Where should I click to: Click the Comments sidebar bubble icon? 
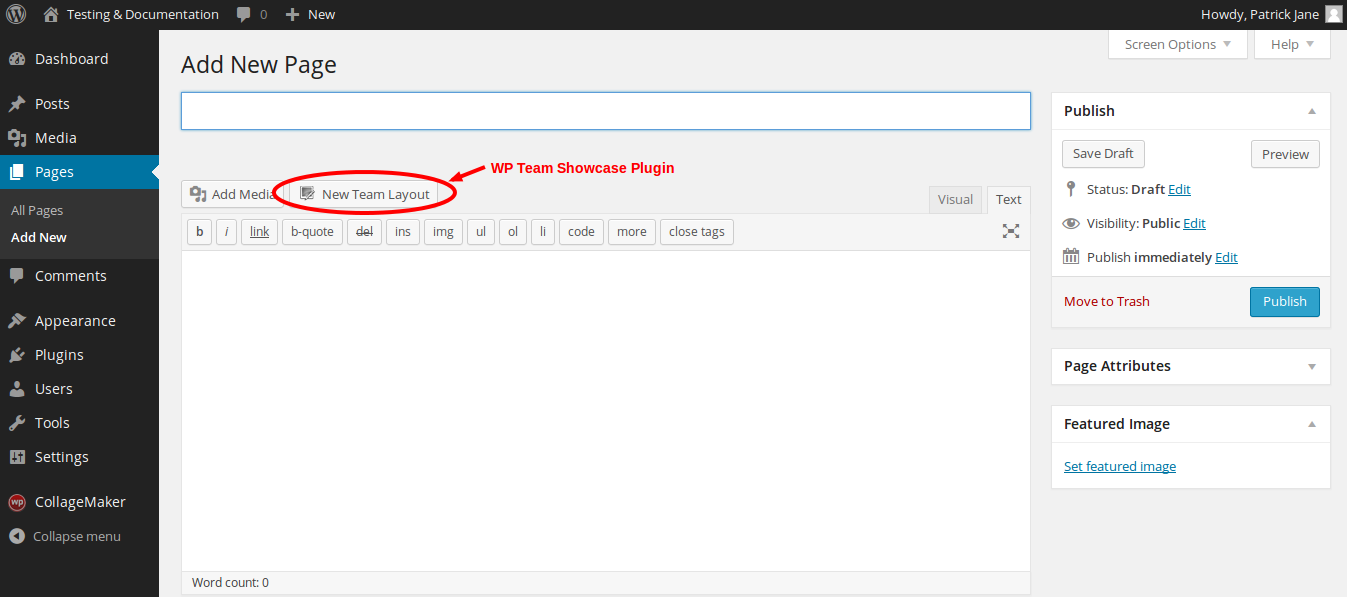(x=17, y=276)
